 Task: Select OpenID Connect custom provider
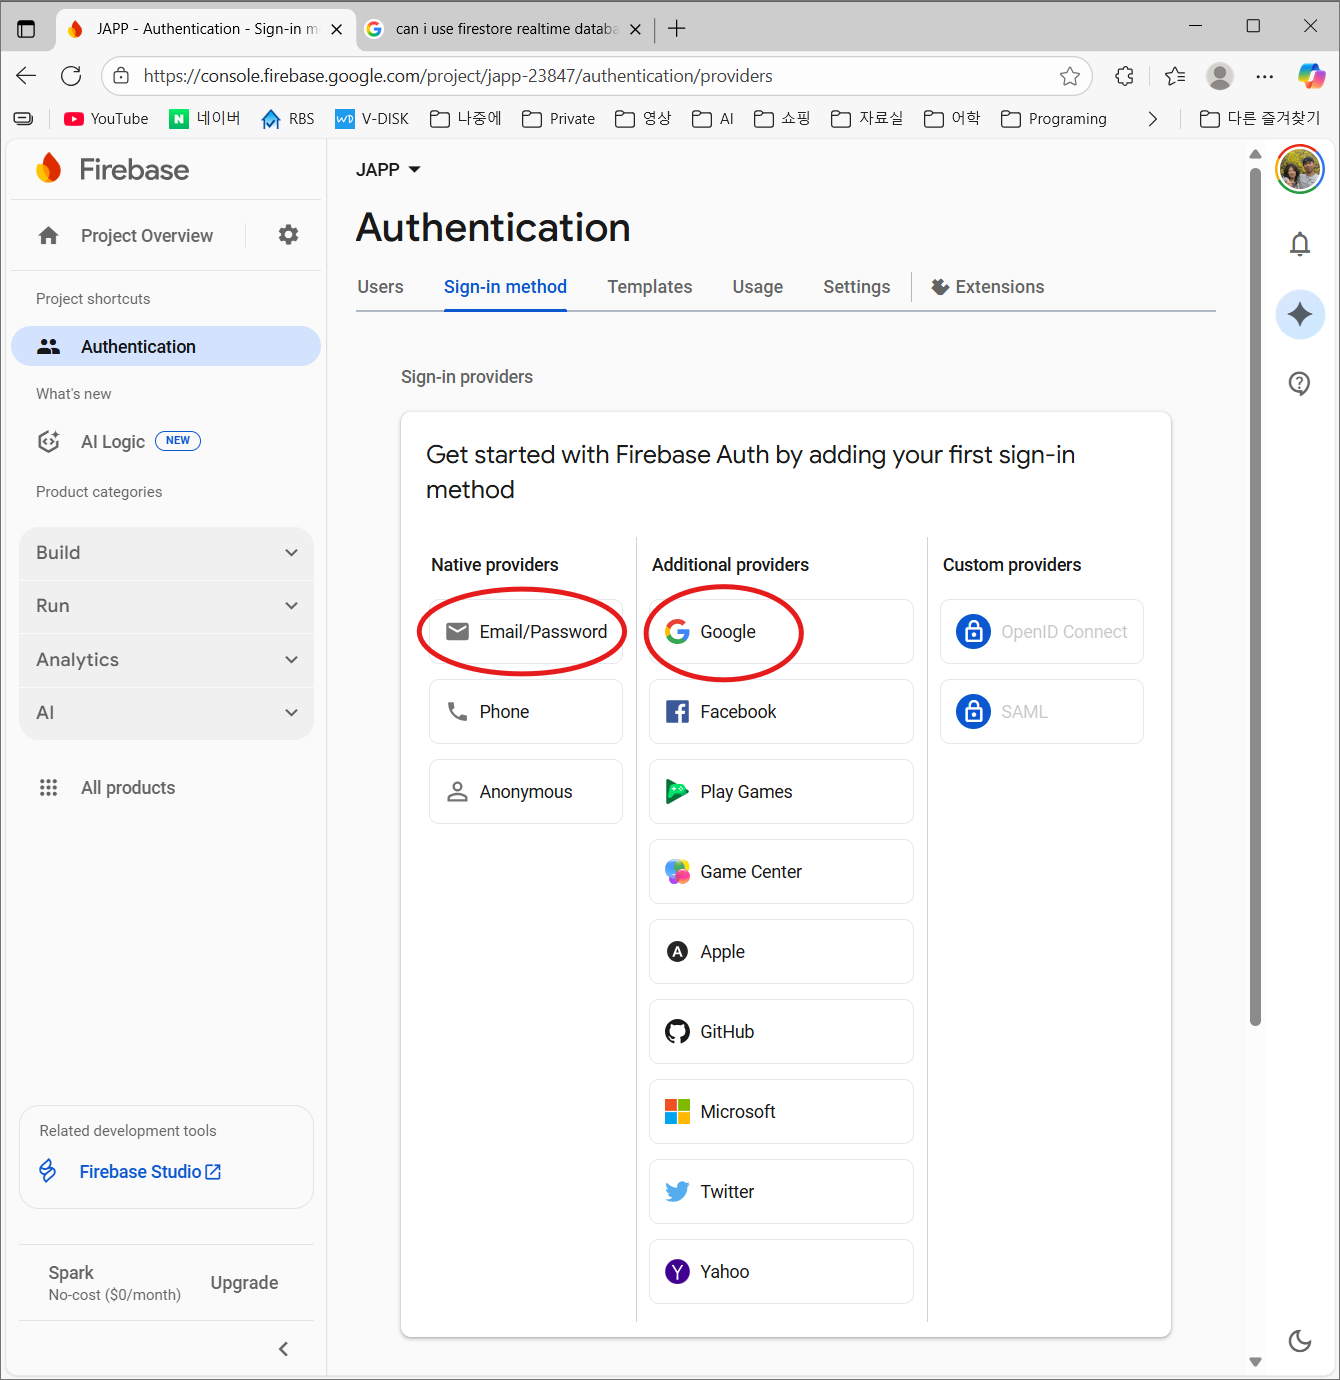pyautogui.click(x=1042, y=632)
